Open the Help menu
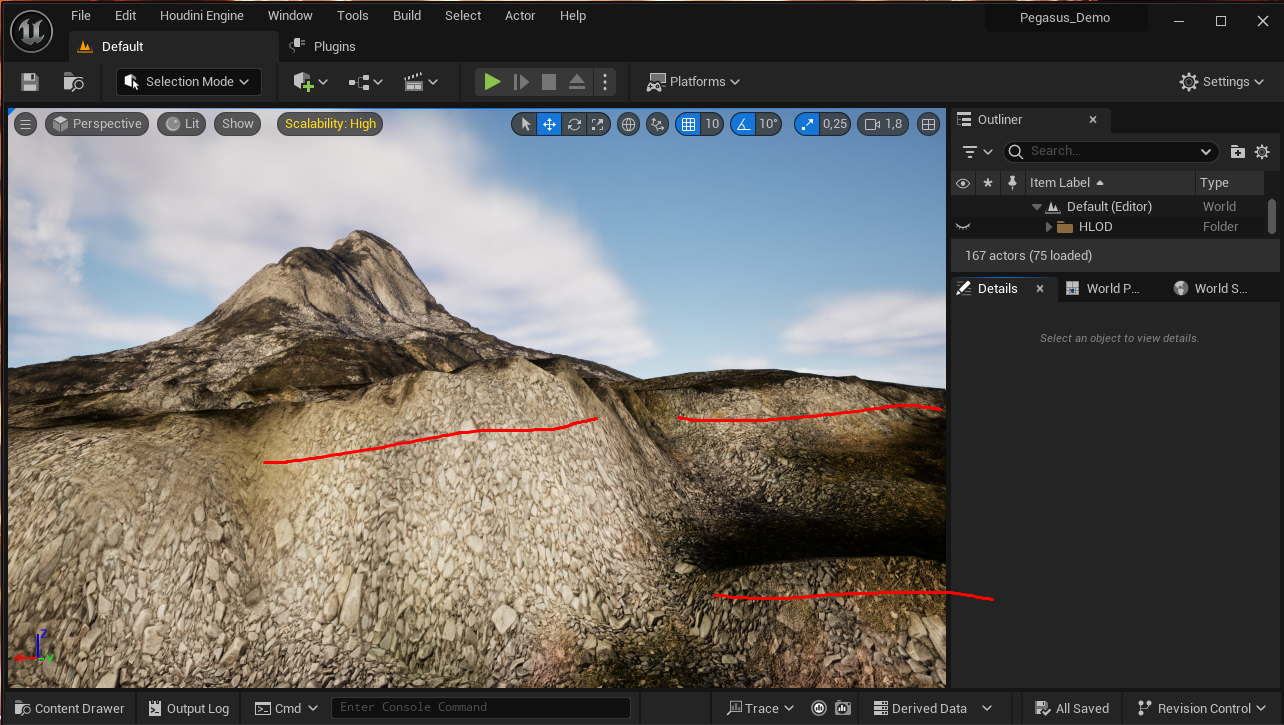 click(x=573, y=16)
